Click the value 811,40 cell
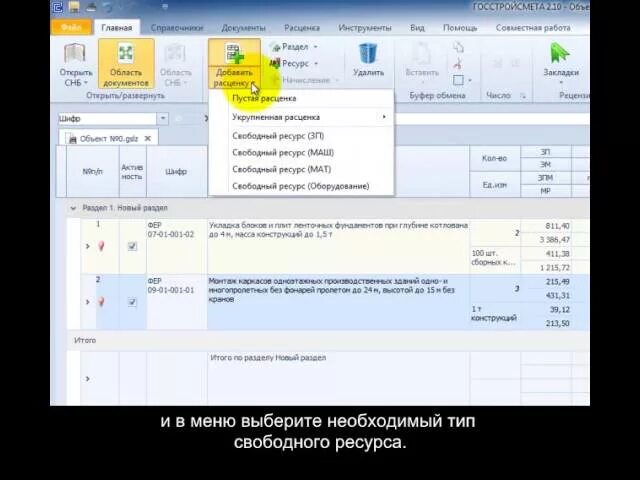640x480 pixels. coord(545,226)
